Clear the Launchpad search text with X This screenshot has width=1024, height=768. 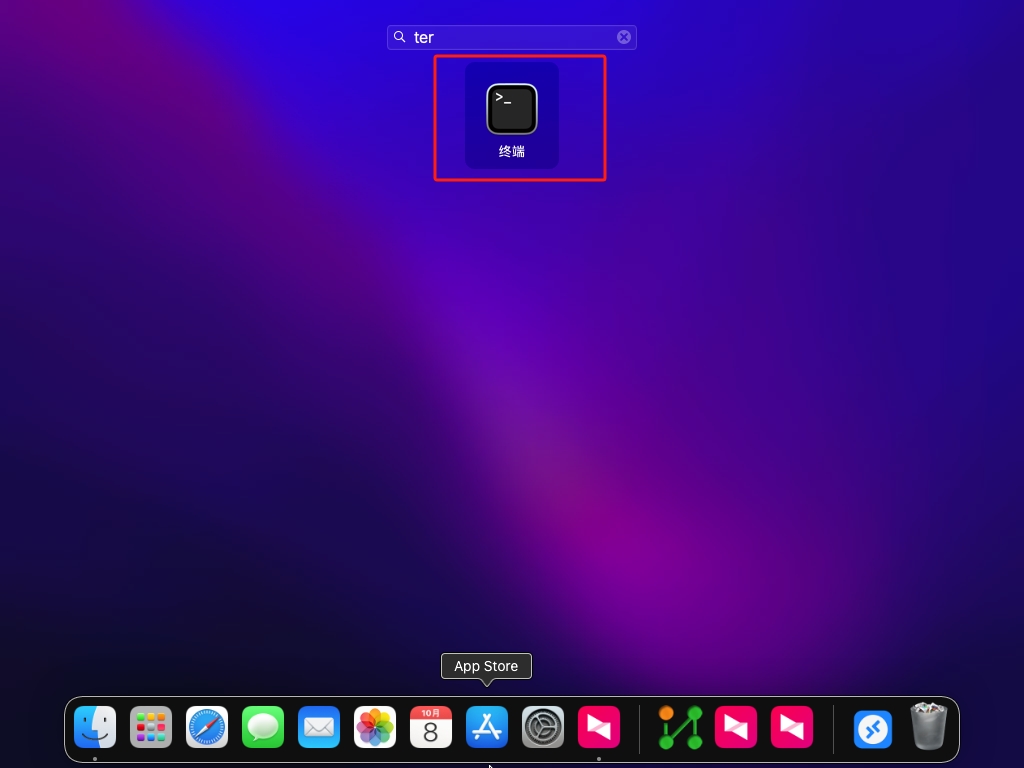tap(623, 37)
